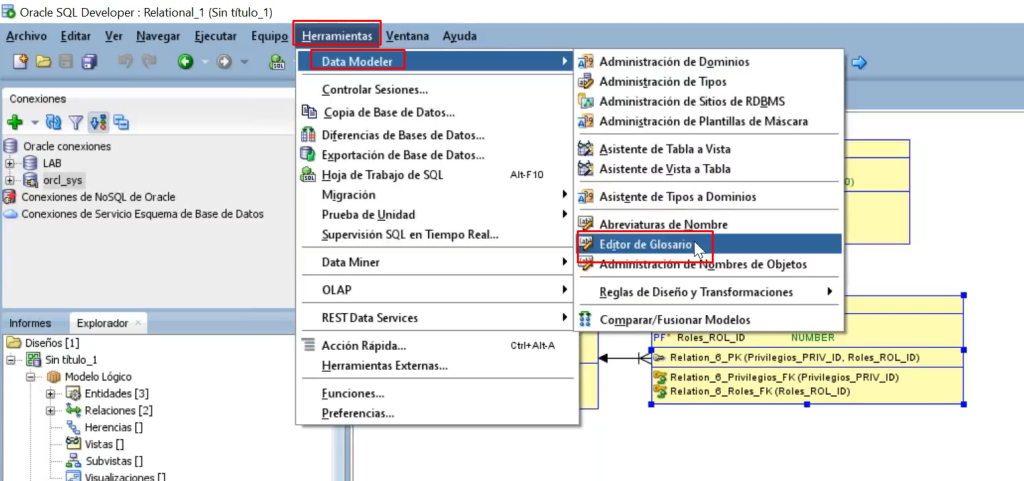Click the Administración de Sitios de RDBMS icon
The width and height of the screenshot is (1024, 481).
click(x=586, y=101)
